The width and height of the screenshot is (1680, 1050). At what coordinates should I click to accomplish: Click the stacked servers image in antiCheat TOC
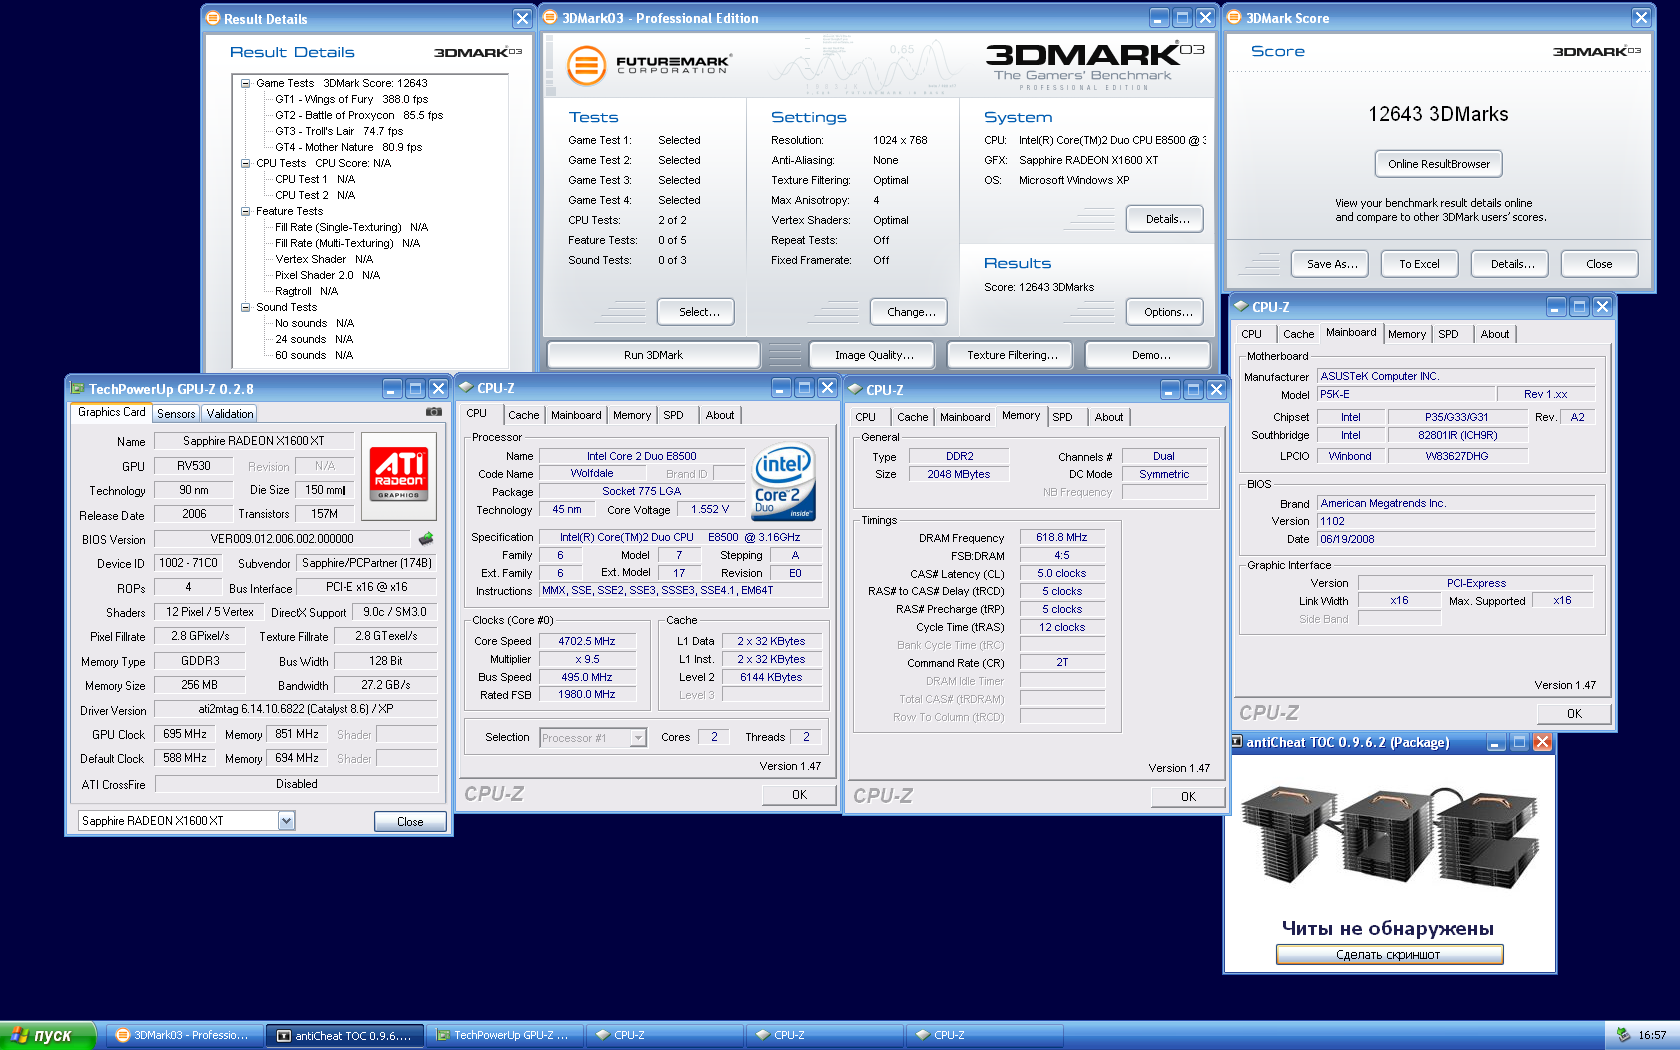pyautogui.click(x=1389, y=837)
